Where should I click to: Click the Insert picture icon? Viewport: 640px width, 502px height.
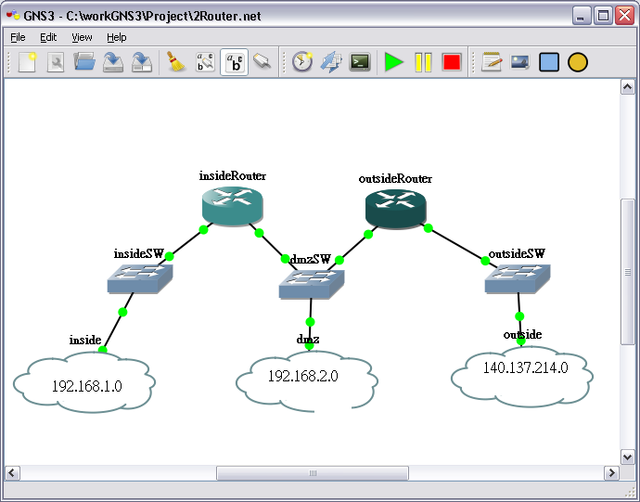pyautogui.click(x=520, y=62)
